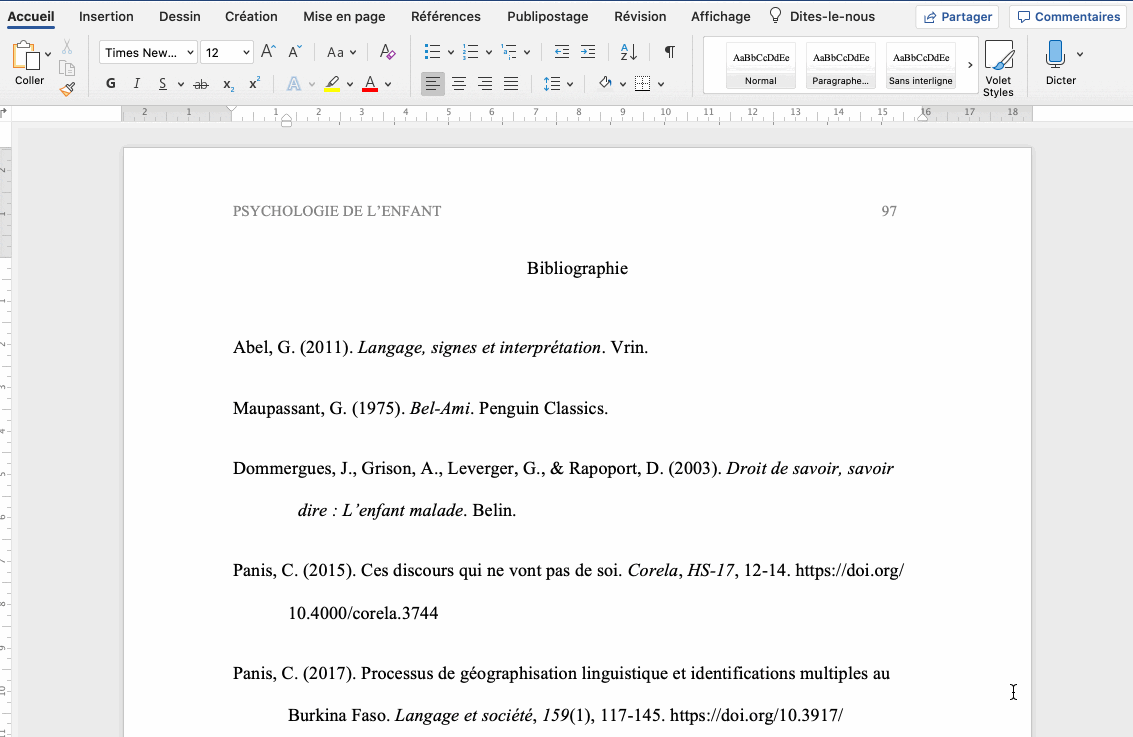Apply the red font color

click(x=370, y=84)
